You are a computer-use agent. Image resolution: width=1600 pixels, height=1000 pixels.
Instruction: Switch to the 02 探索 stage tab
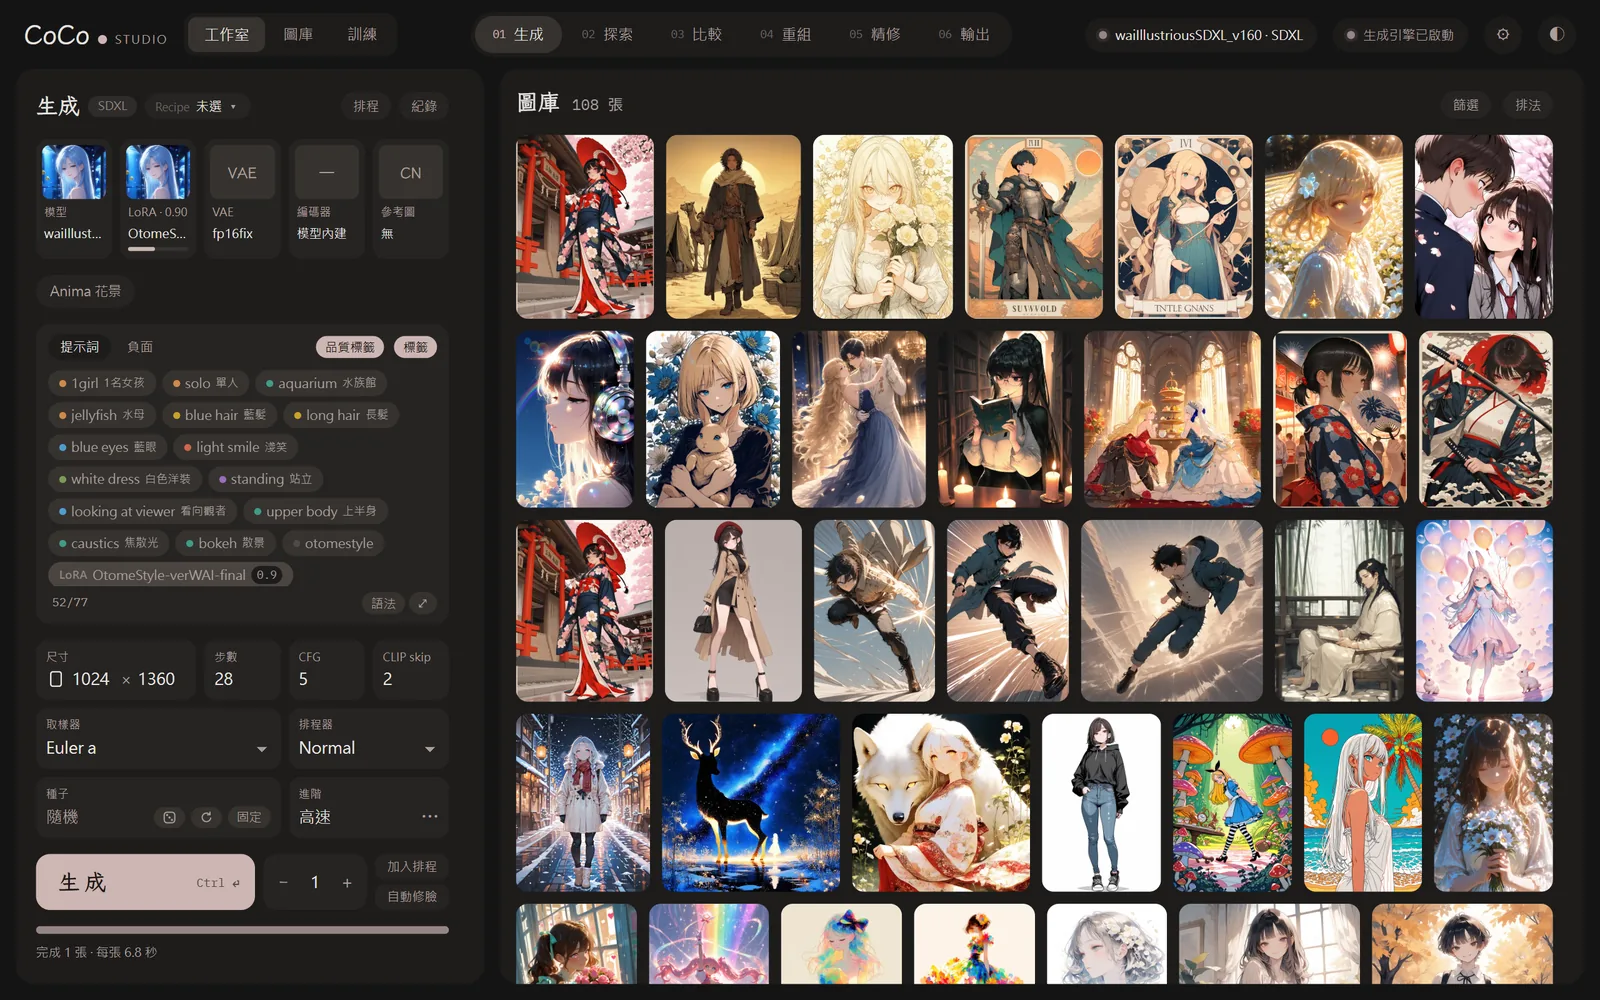pyautogui.click(x=607, y=34)
